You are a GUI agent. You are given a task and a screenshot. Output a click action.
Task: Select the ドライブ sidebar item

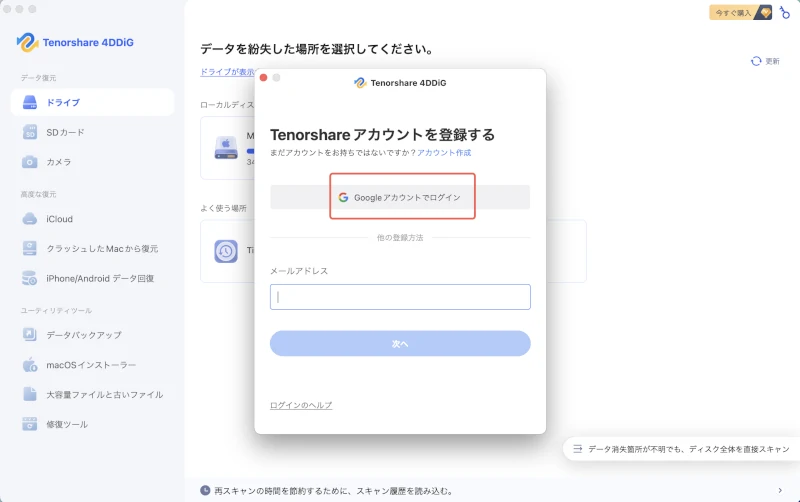pyautogui.click(x=92, y=102)
